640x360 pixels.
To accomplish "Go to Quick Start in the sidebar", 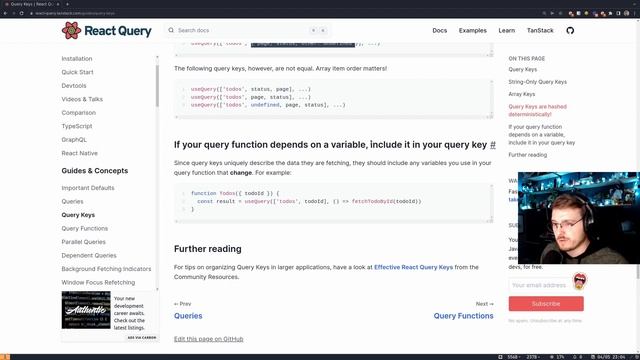I will click(77, 72).
